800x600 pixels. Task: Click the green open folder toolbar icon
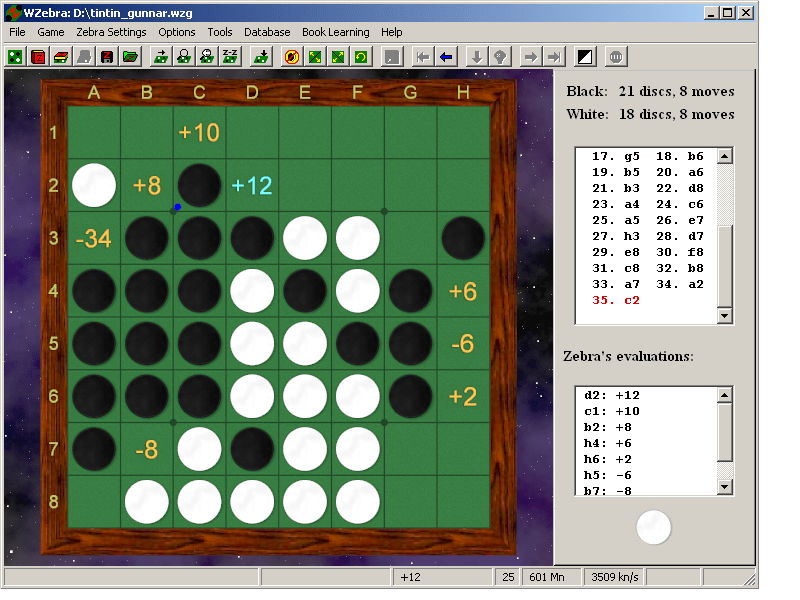pyautogui.click(x=130, y=57)
